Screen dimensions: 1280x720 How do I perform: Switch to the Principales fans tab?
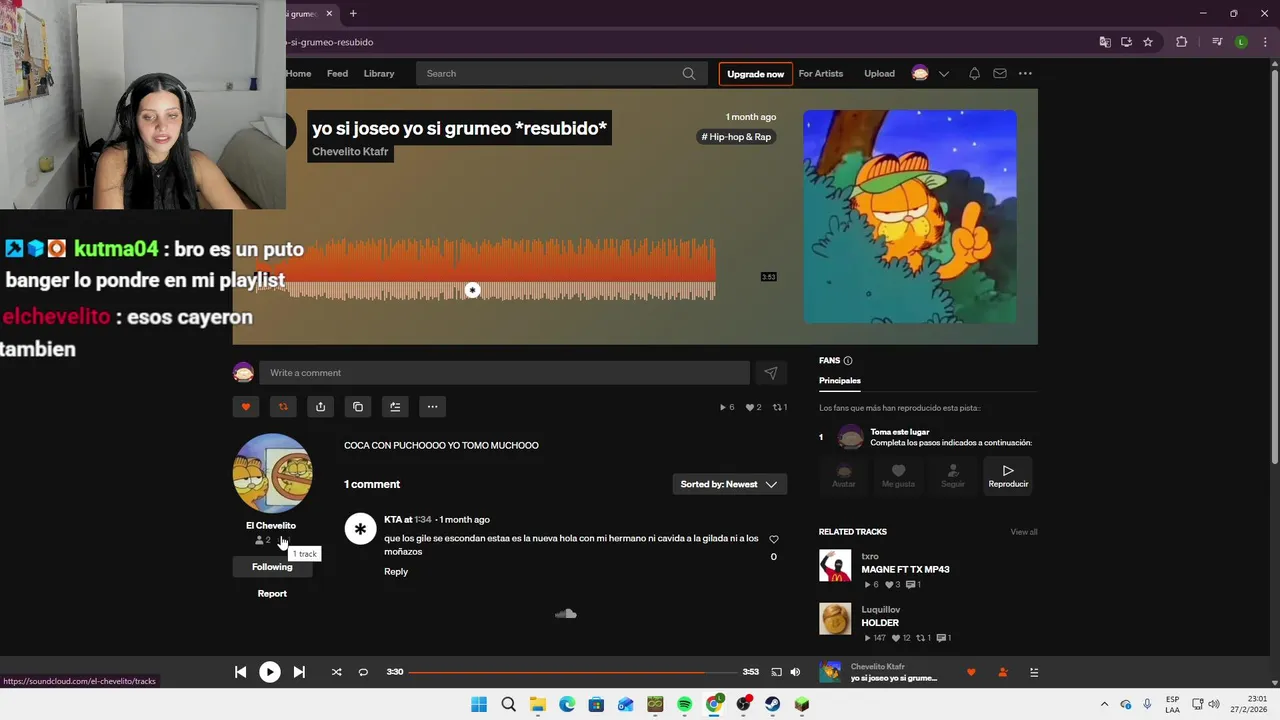pos(840,381)
